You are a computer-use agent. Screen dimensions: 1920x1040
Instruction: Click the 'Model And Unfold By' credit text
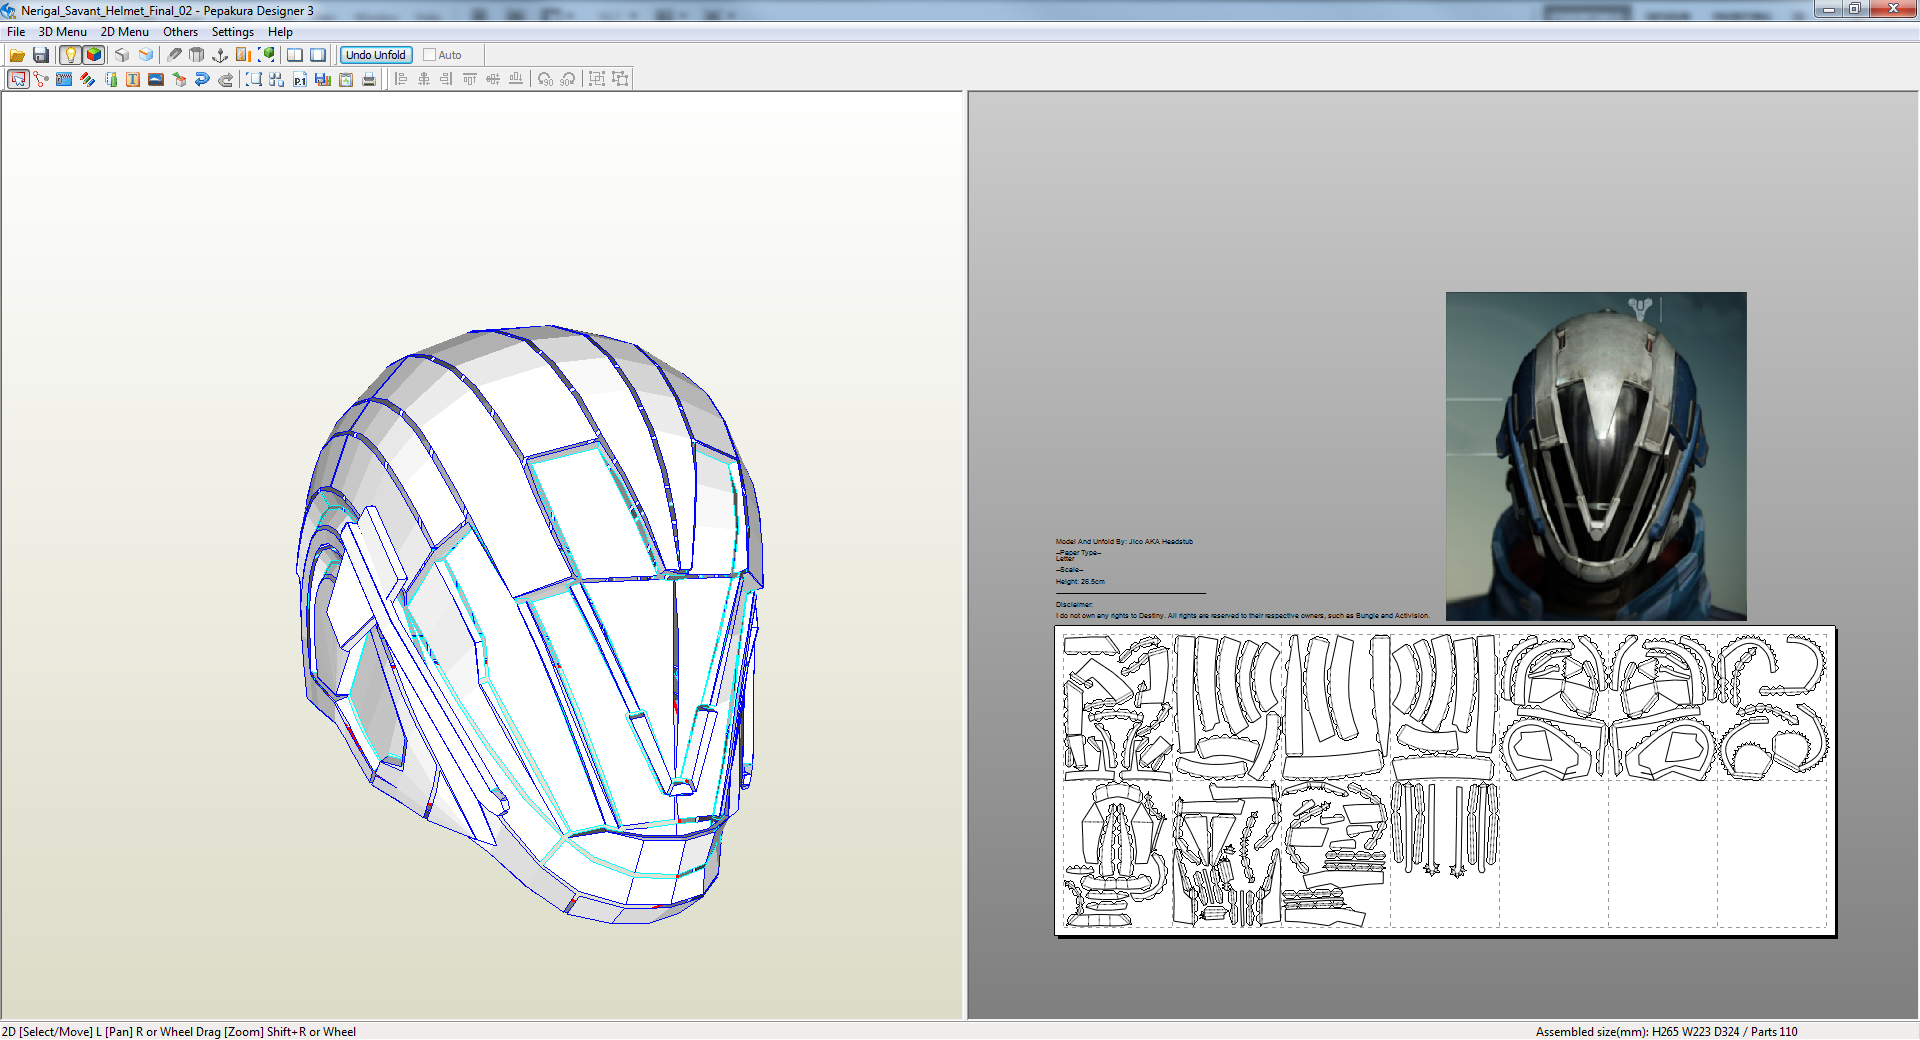pos(1124,542)
